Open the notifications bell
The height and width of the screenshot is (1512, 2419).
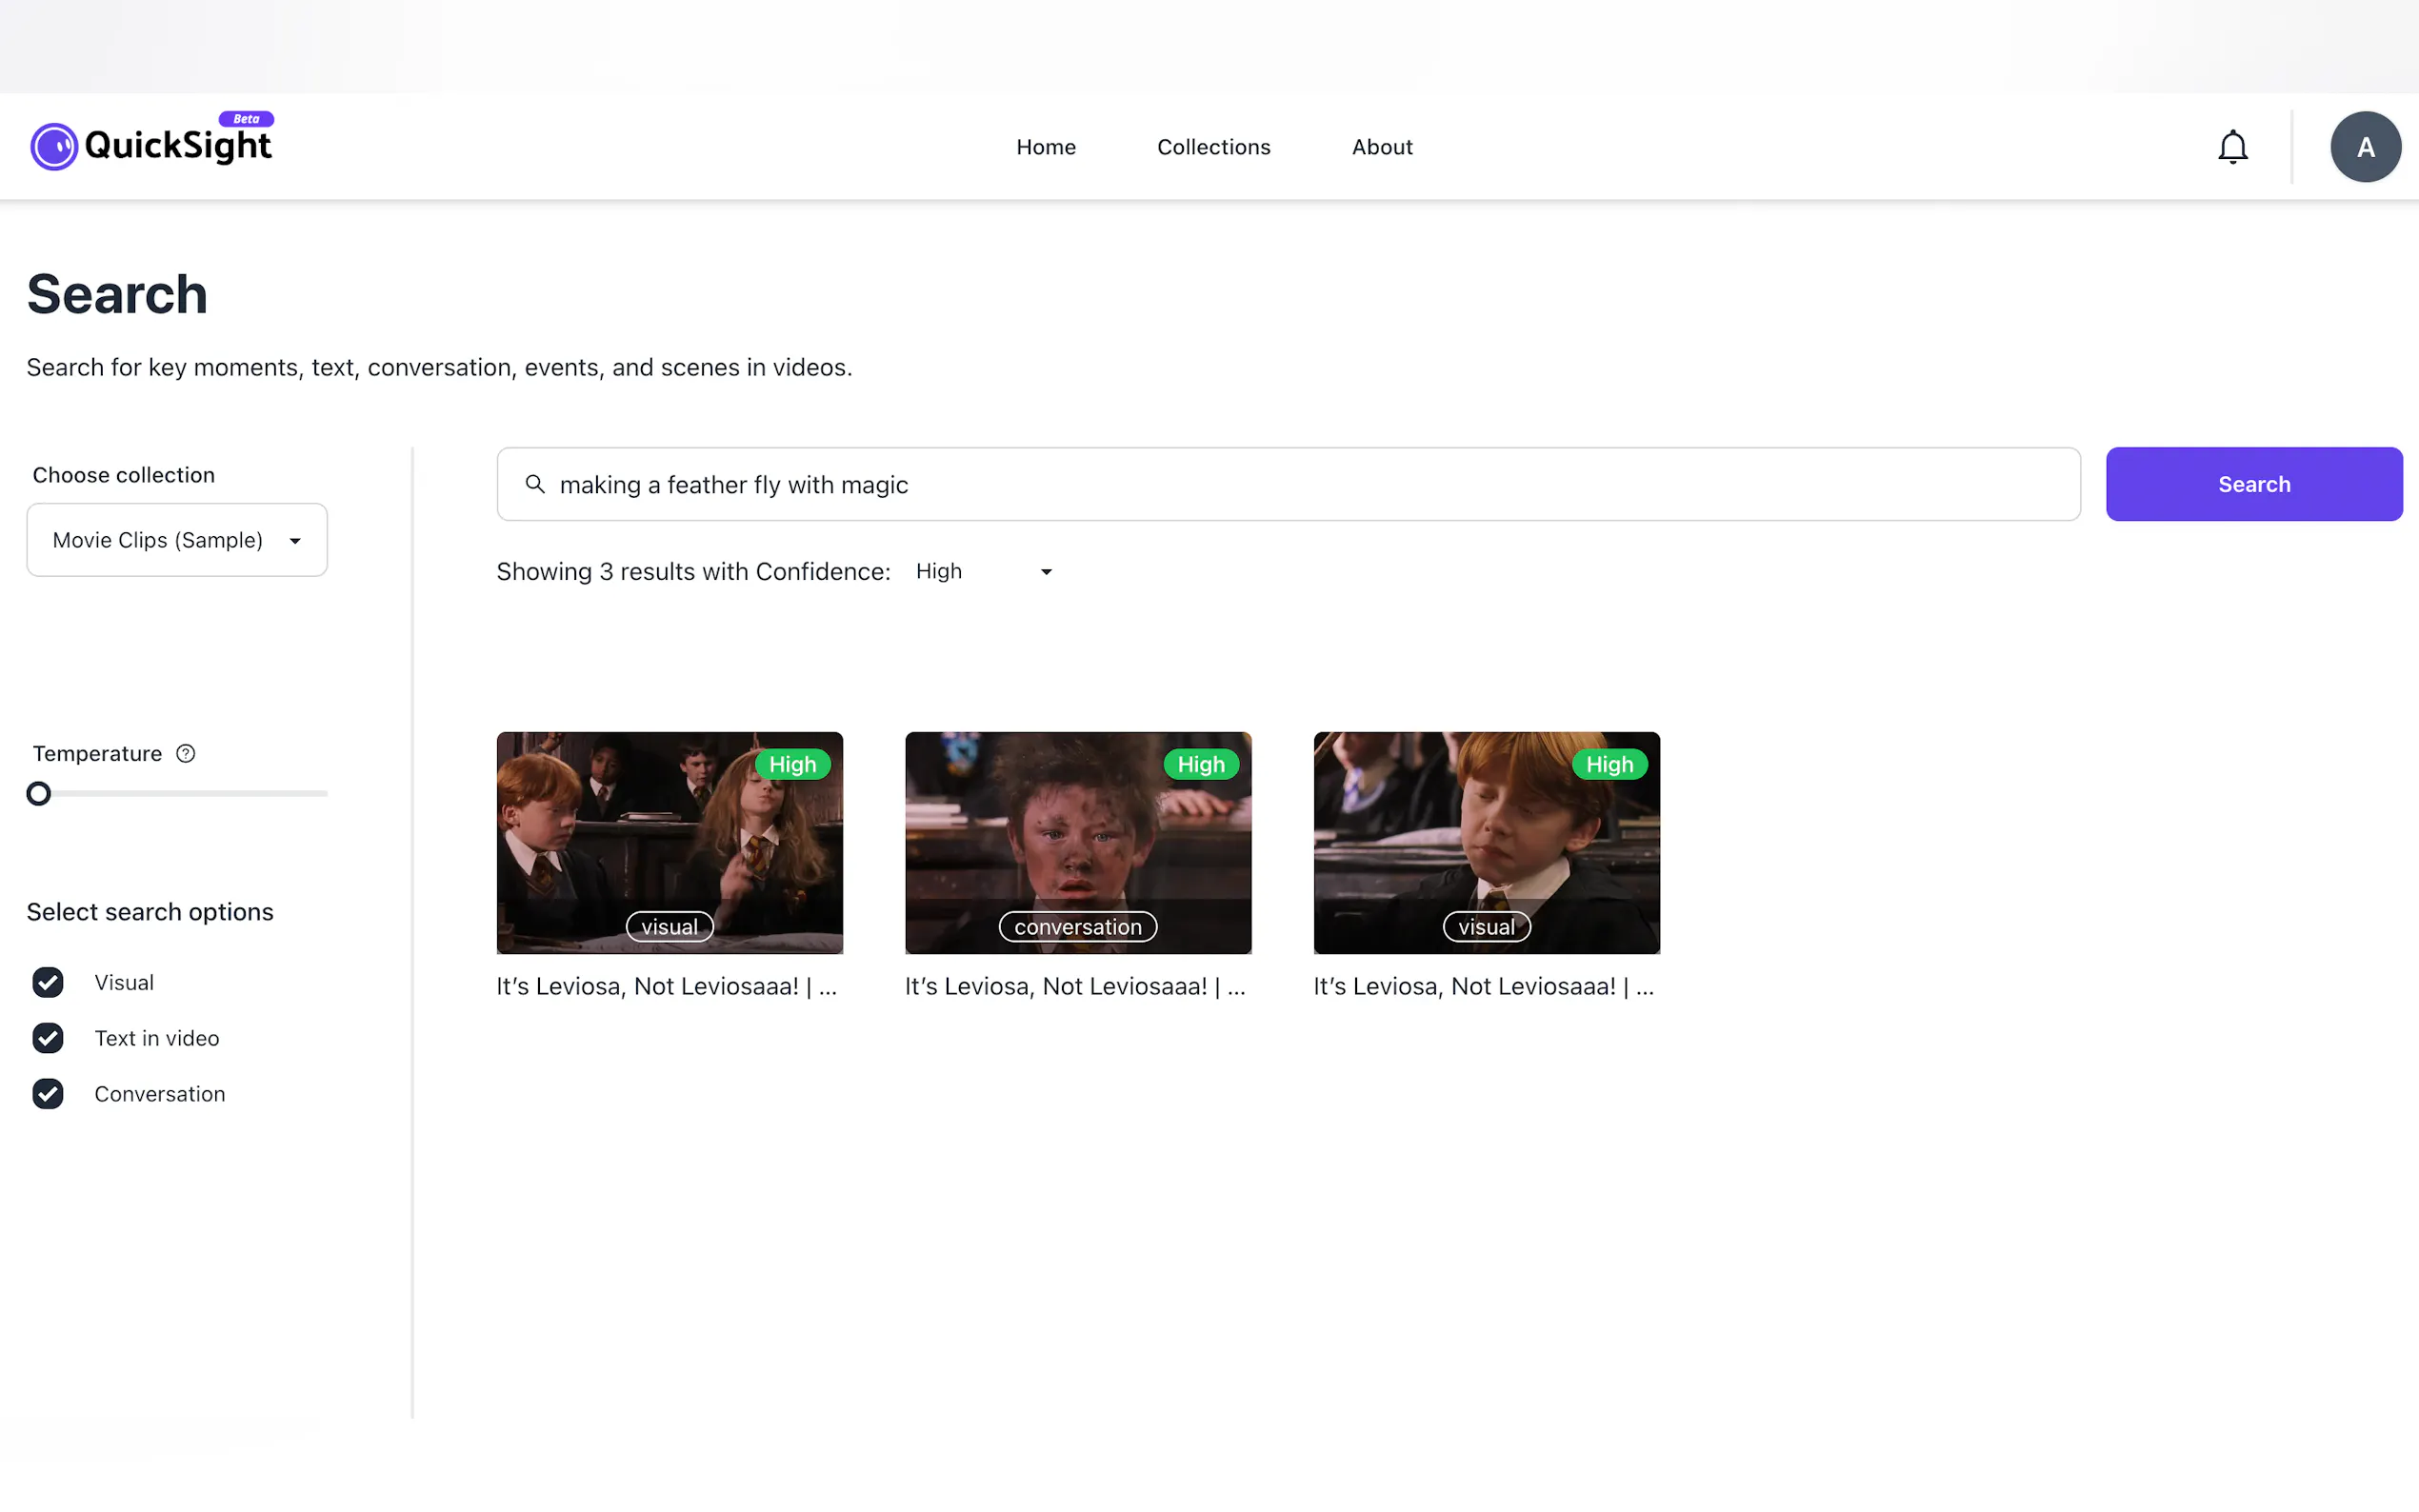coord(2232,147)
